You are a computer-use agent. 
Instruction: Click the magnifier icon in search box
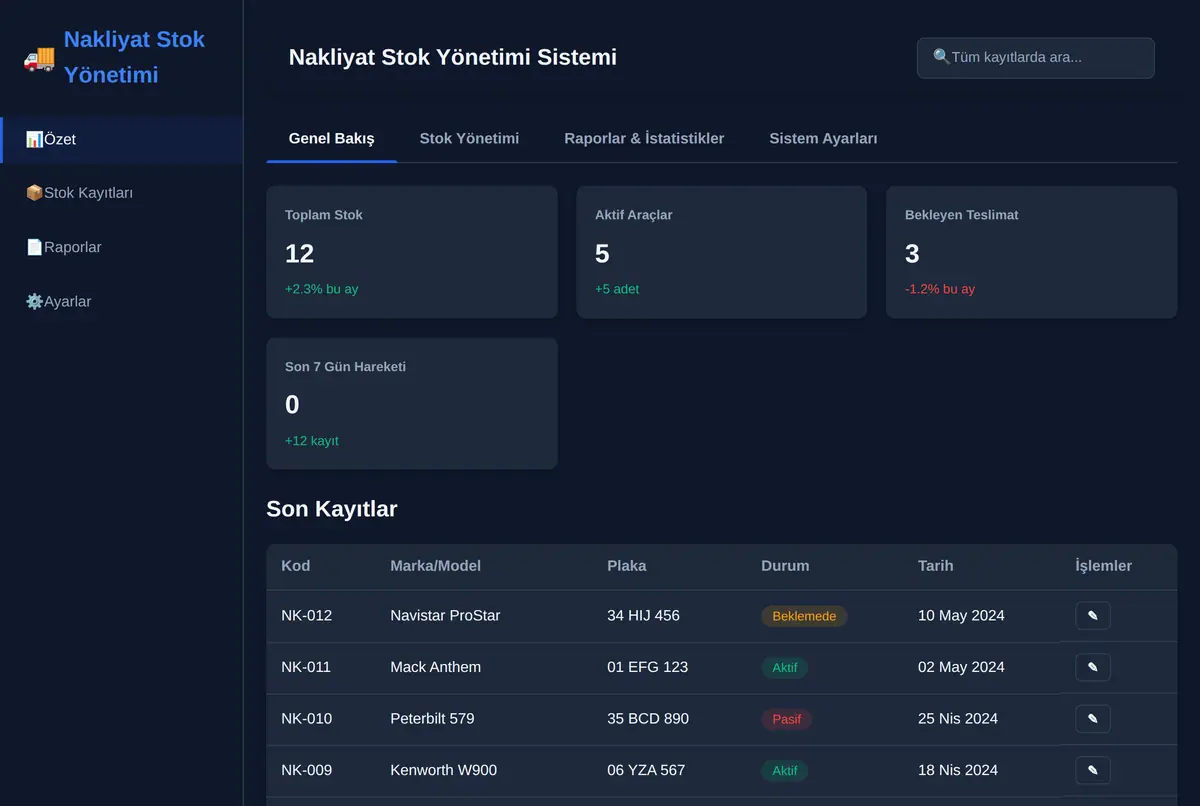point(941,57)
